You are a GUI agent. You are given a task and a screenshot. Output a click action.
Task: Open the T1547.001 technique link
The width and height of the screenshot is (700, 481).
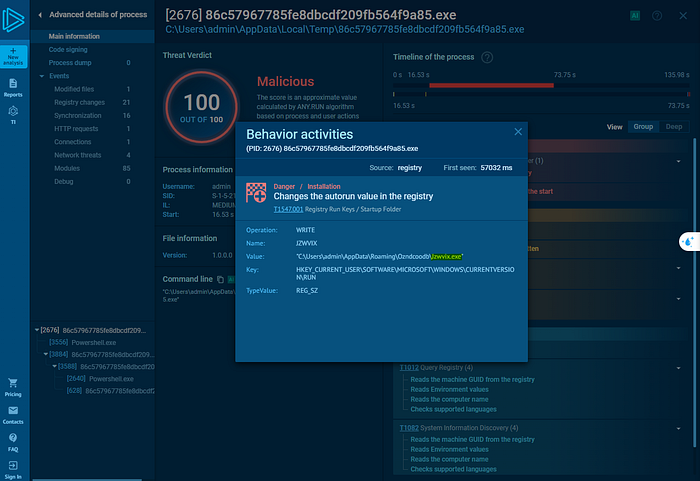point(288,209)
